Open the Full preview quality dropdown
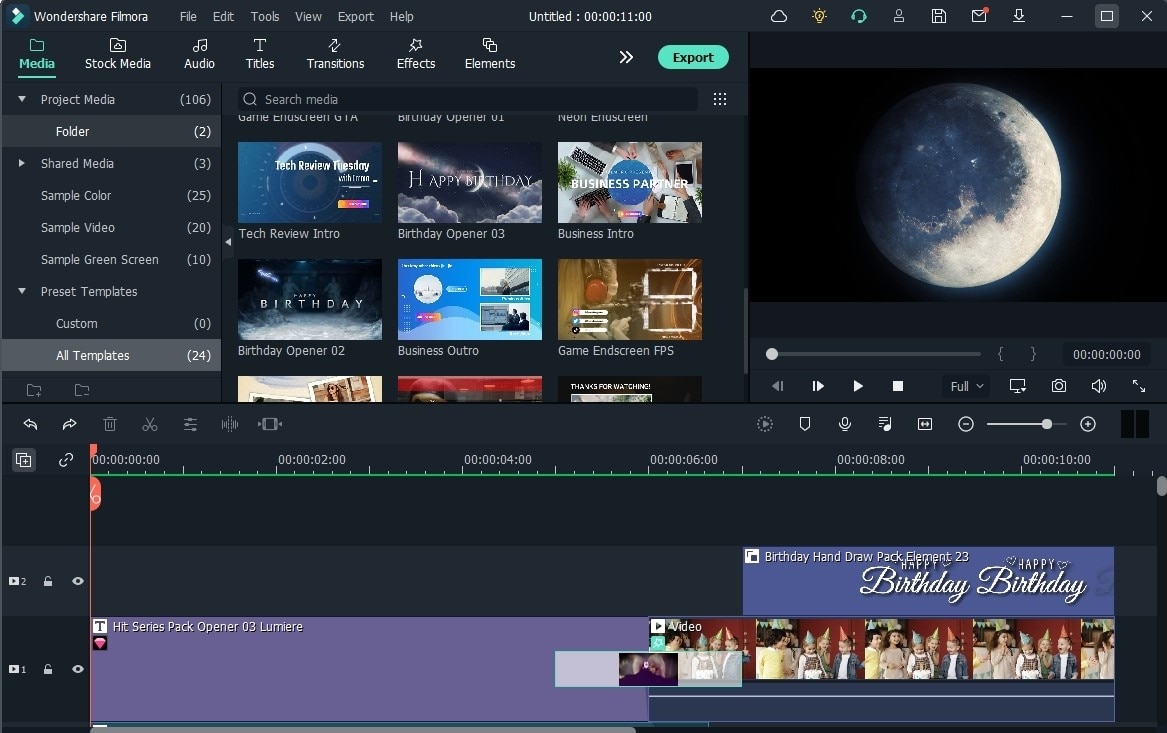 (967, 386)
